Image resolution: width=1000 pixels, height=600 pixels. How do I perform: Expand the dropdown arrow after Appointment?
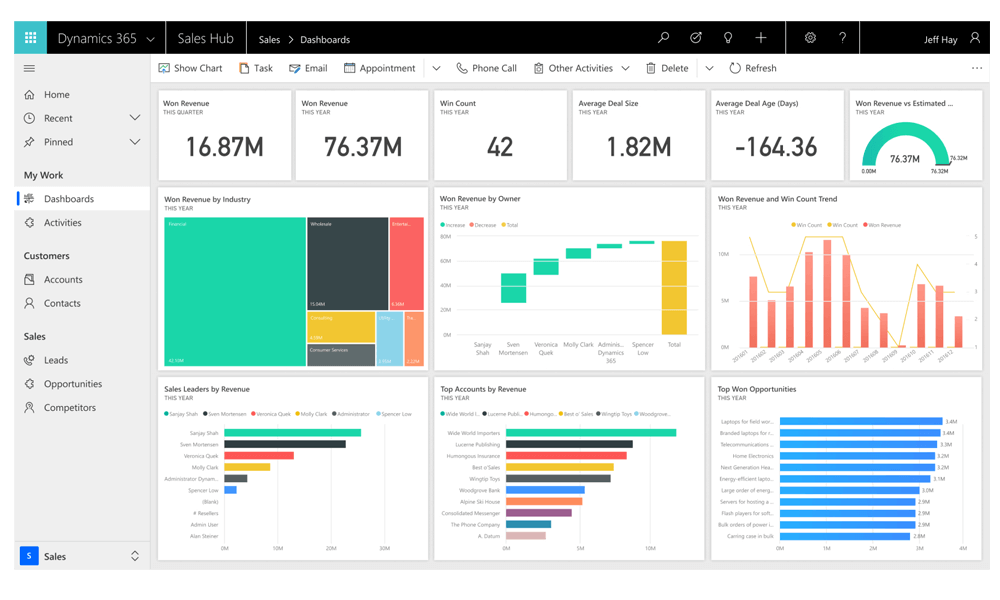436,68
